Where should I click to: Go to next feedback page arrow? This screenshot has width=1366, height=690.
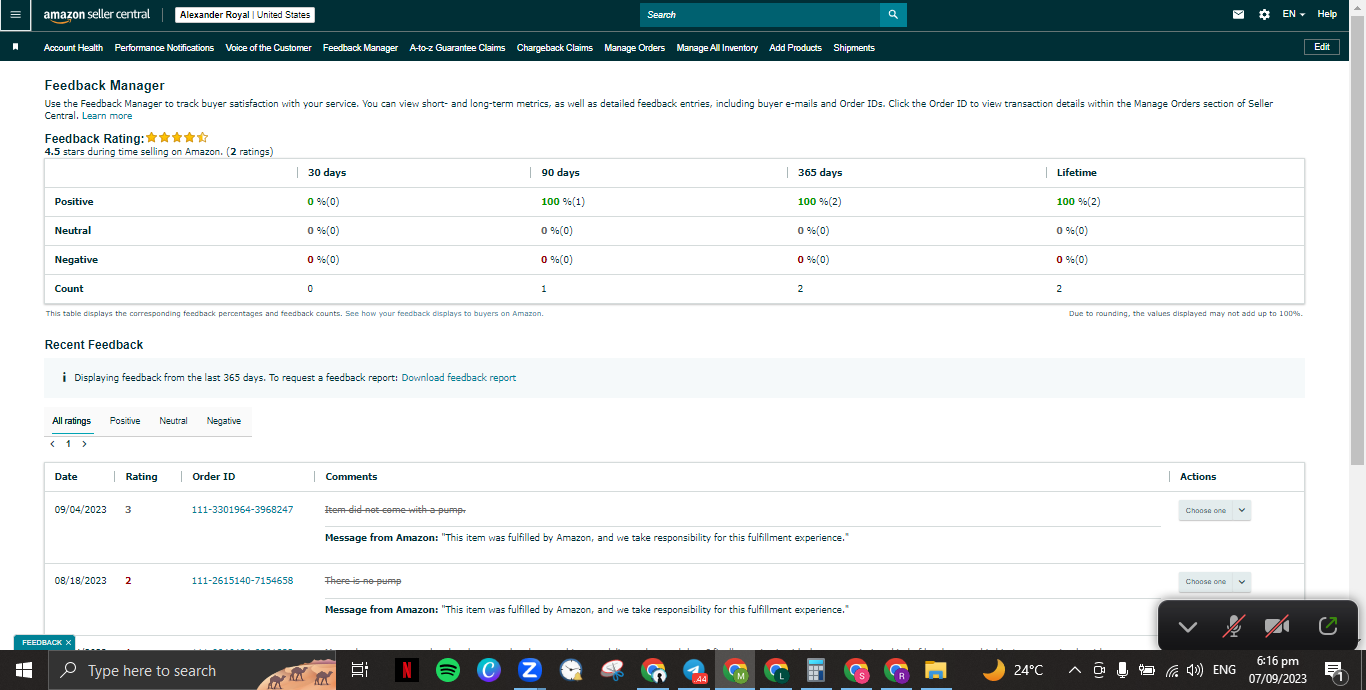(x=85, y=444)
